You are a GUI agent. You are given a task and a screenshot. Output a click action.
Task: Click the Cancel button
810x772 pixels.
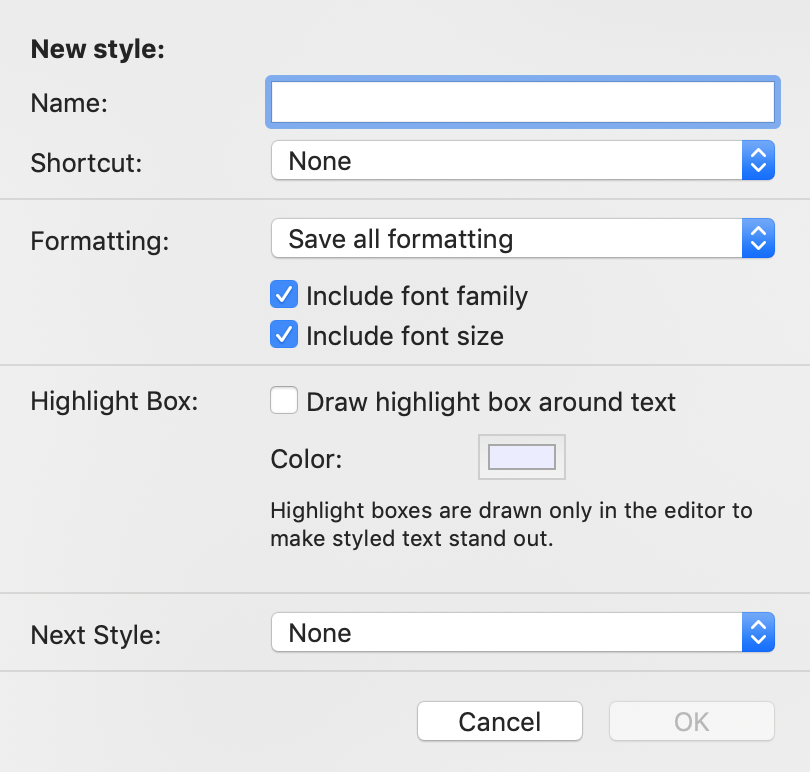[x=500, y=721]
